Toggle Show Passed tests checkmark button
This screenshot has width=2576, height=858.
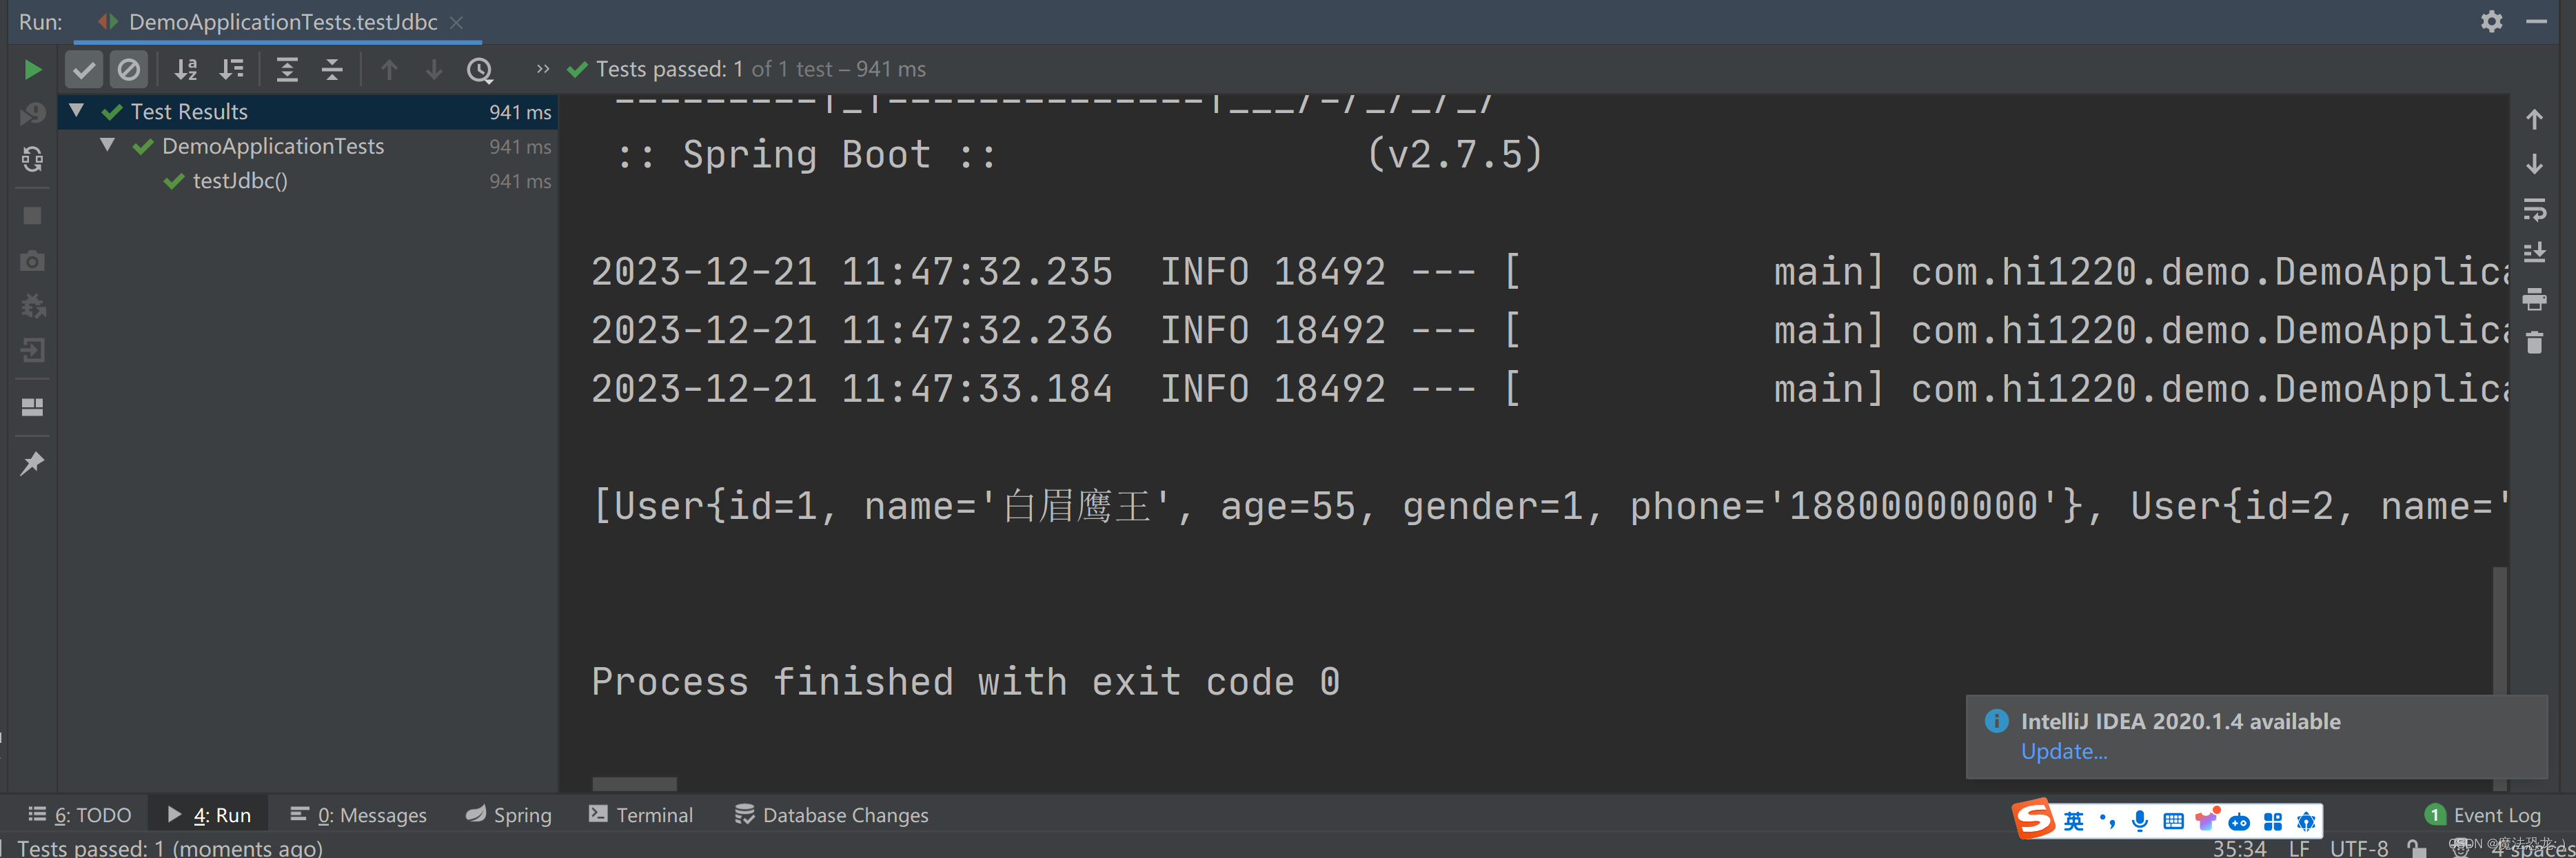click(x=84, y=69)
